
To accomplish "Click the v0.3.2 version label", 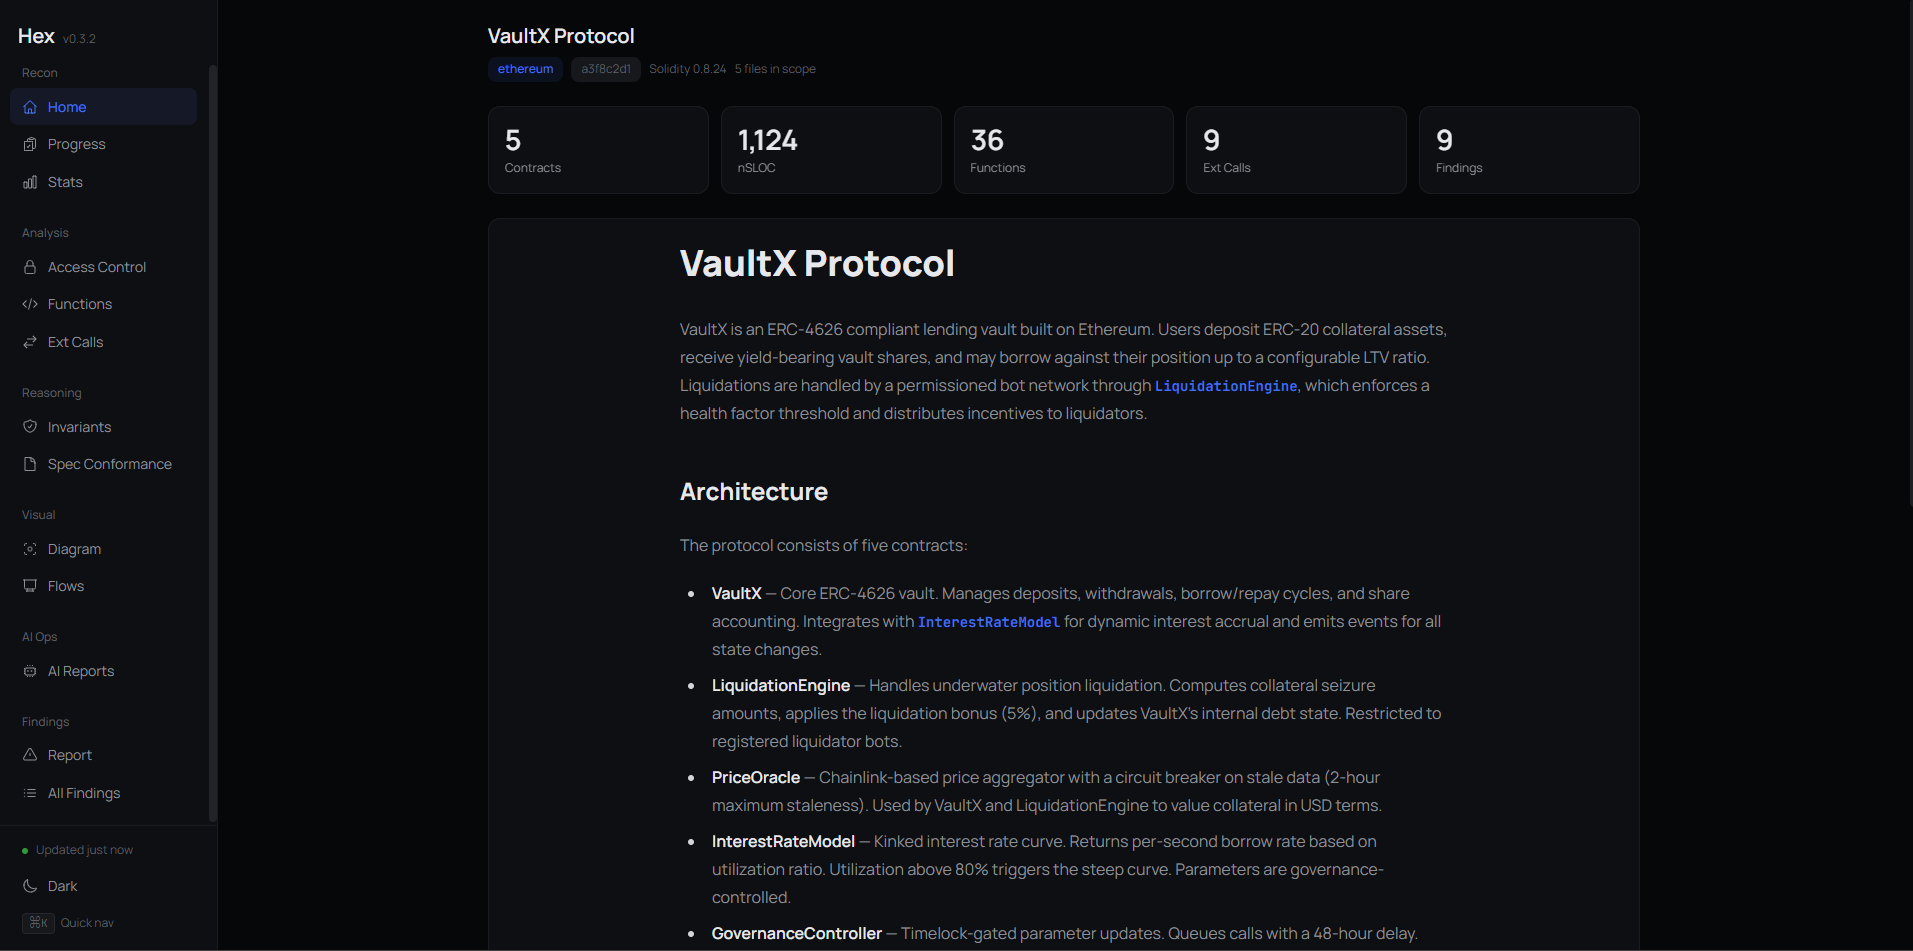I will click(x=79, y=39).
